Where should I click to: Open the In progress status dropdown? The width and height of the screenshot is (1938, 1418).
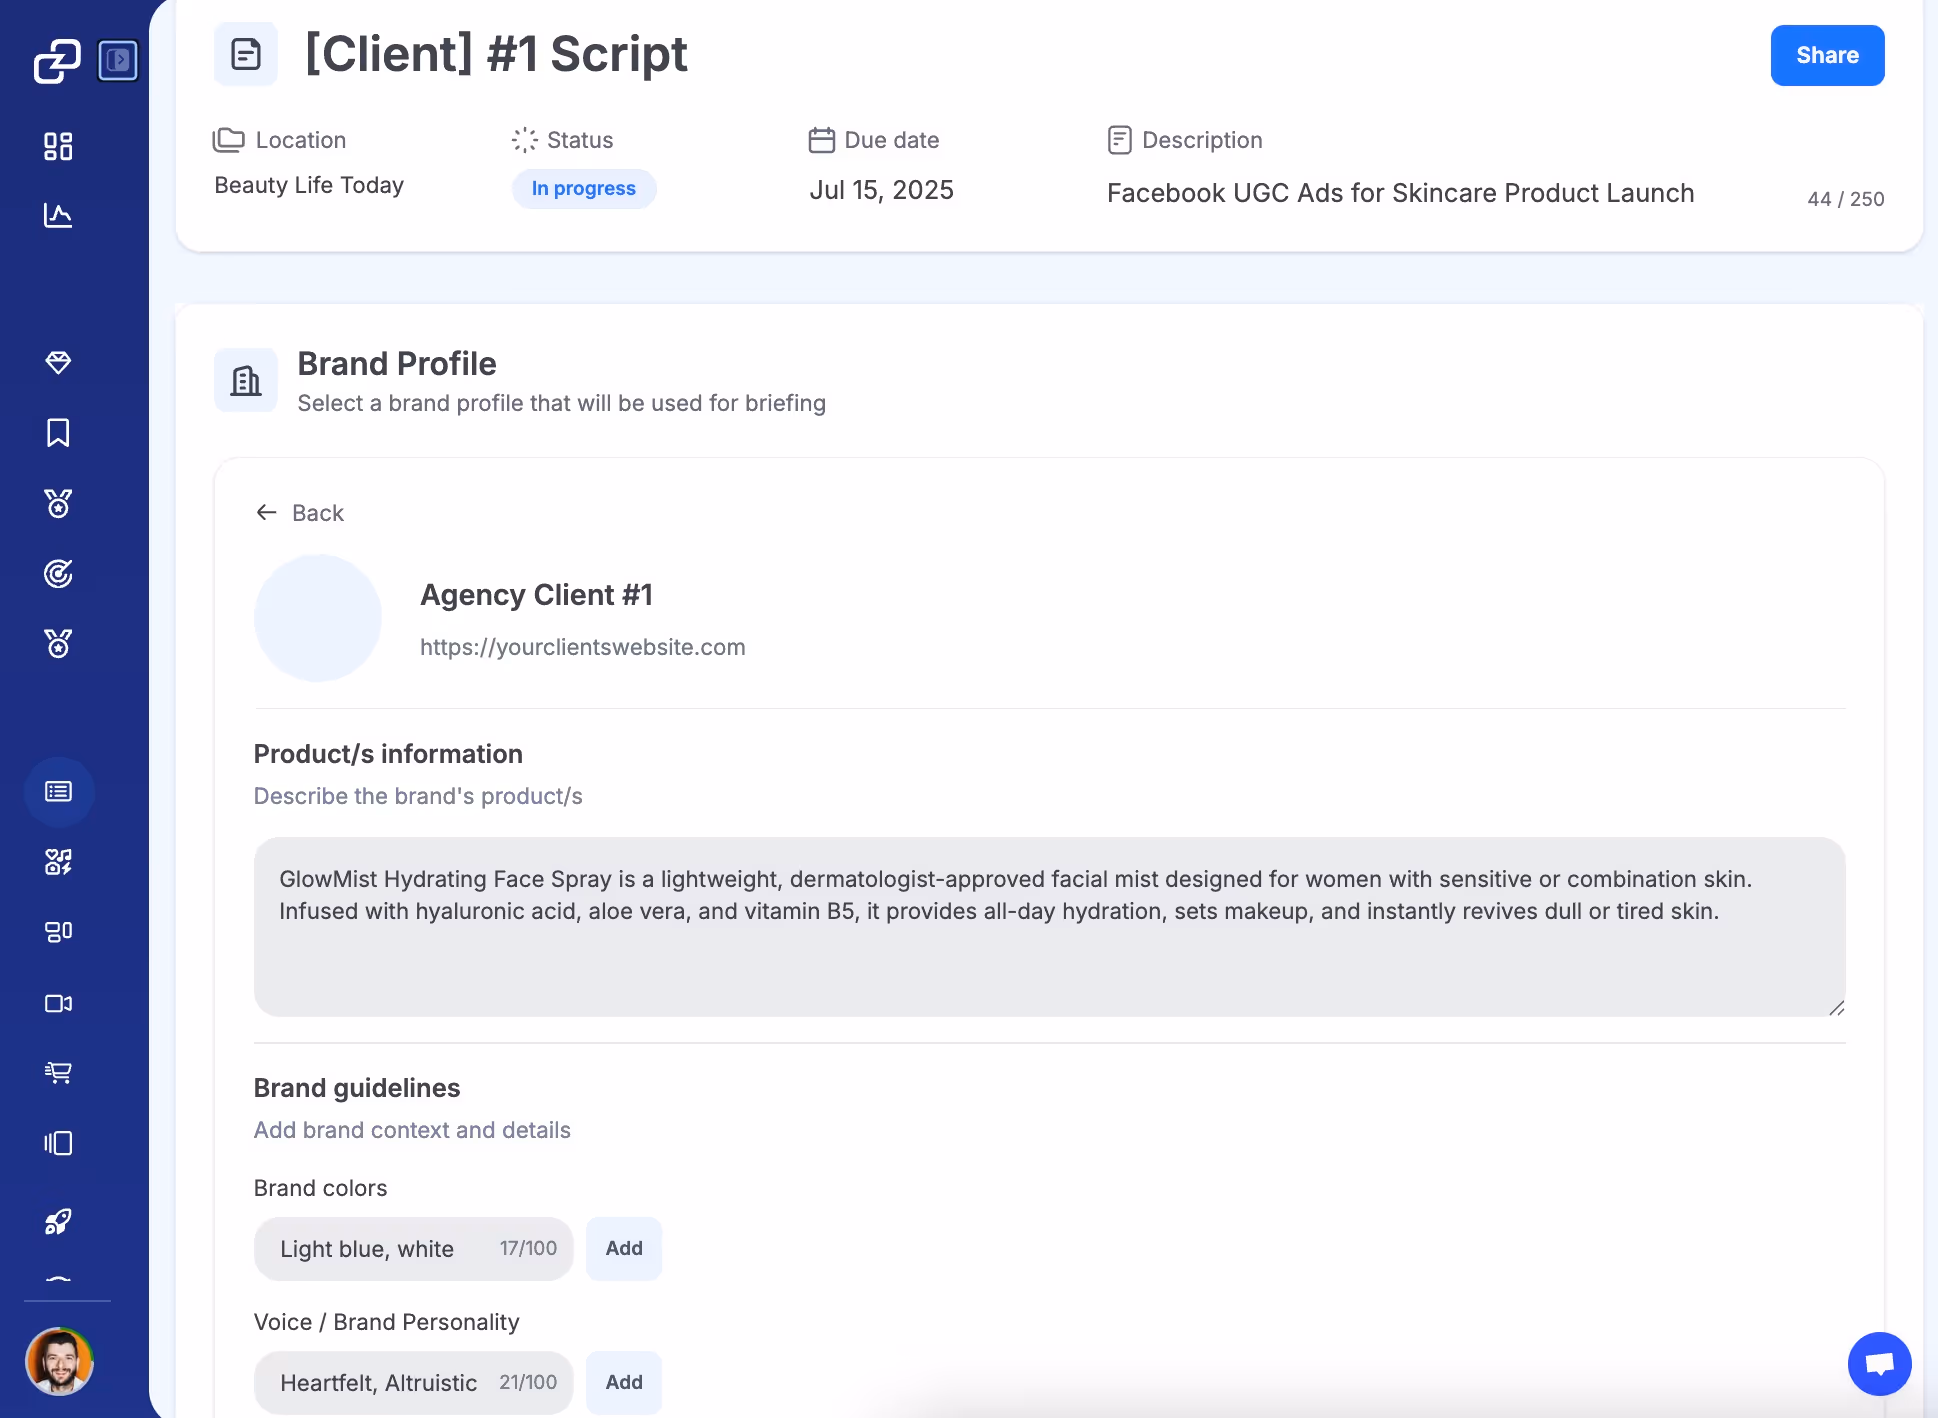583,189
